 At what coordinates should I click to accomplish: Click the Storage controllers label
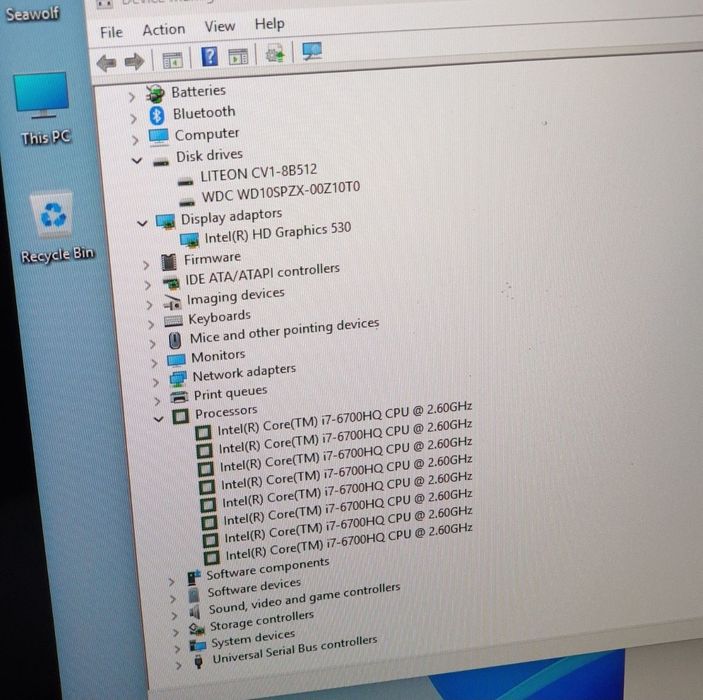click(x=261, y=621)
